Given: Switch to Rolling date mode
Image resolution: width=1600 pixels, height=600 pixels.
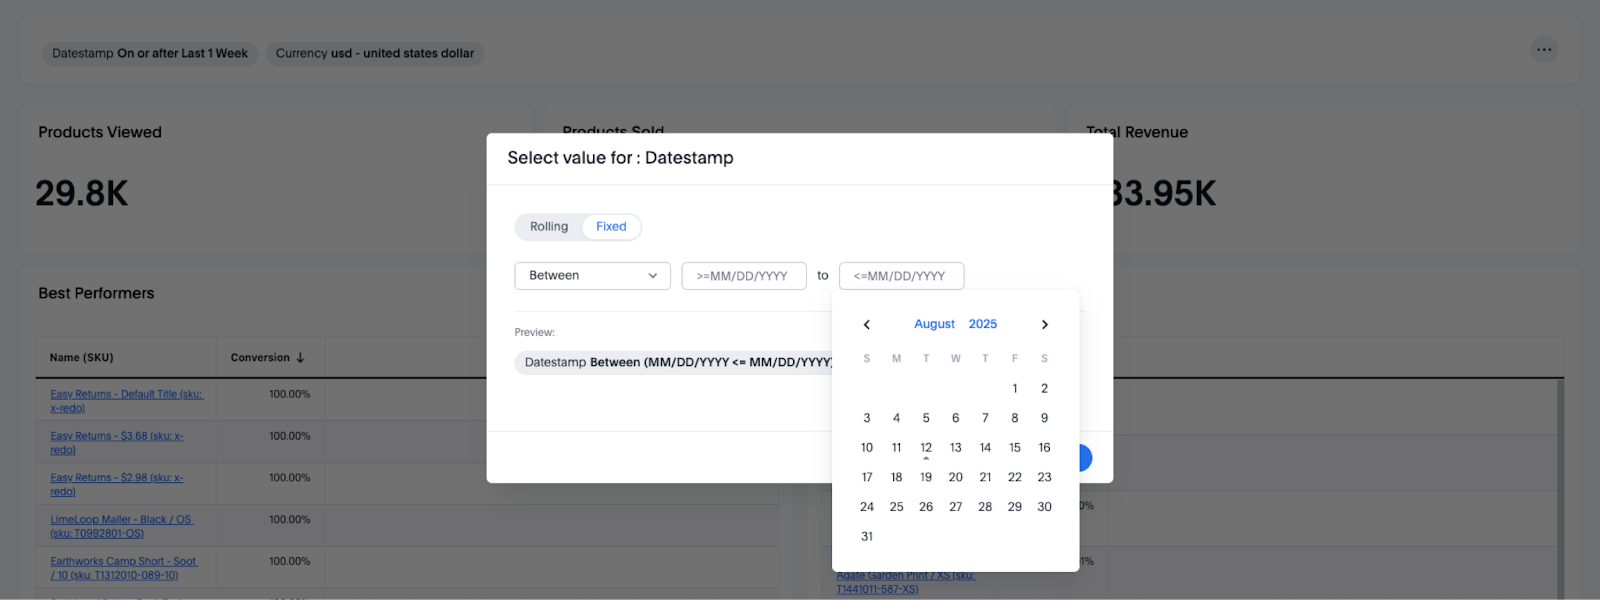Looking at the screenshot, I should coord(549,227).
